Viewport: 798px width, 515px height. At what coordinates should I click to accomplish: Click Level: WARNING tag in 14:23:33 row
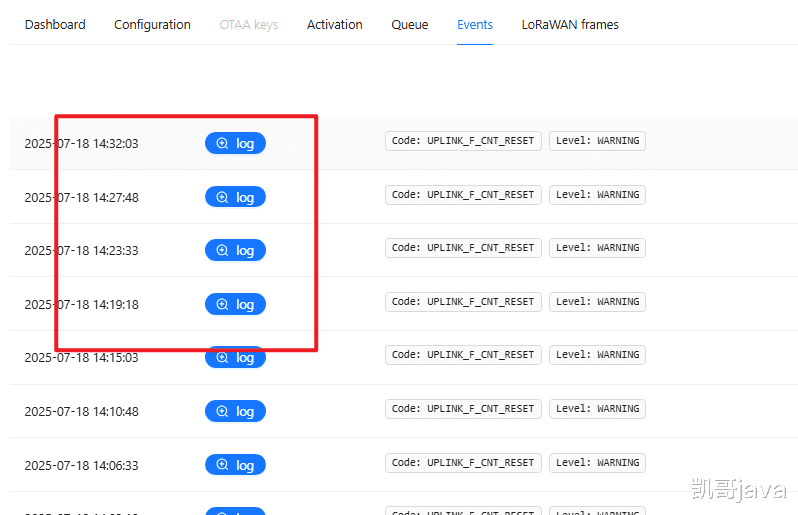click(x=597, y=248)
